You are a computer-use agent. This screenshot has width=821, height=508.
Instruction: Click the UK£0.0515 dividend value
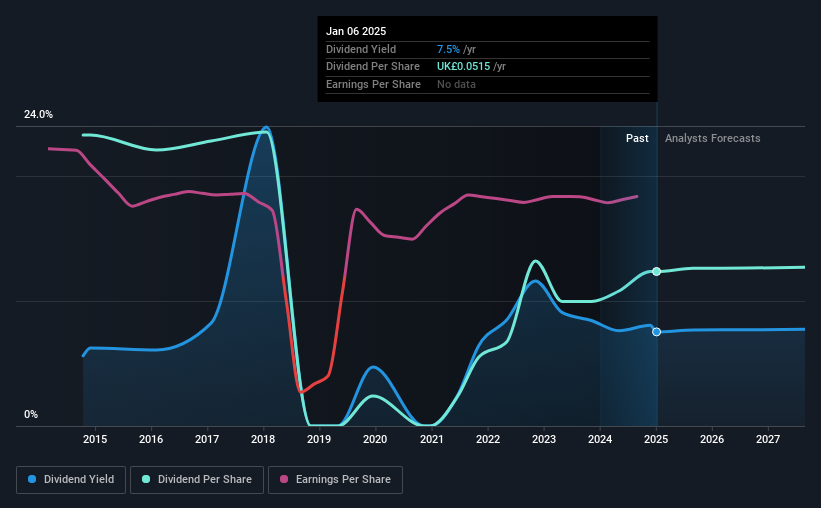[463, 67]
